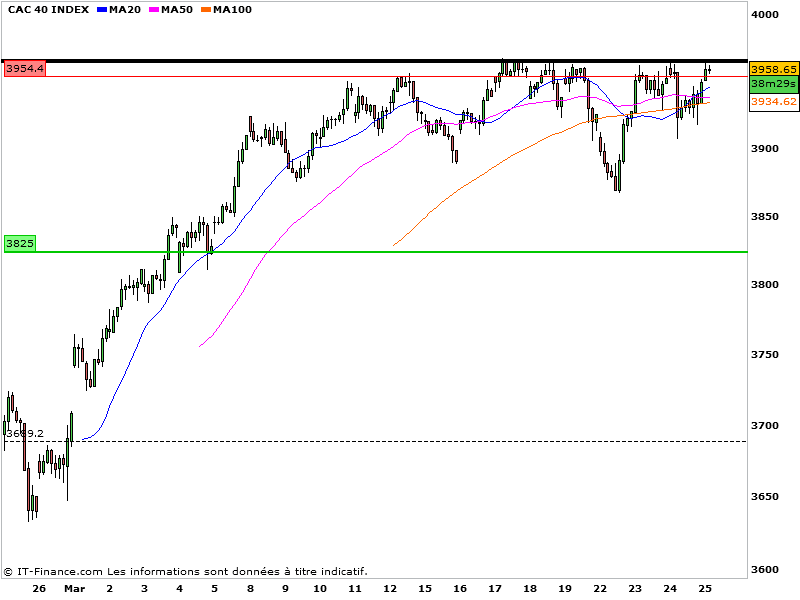Viewport: 800px width, 600px height.
Task: Click the MA100 legend label
Action: (233, 10)
